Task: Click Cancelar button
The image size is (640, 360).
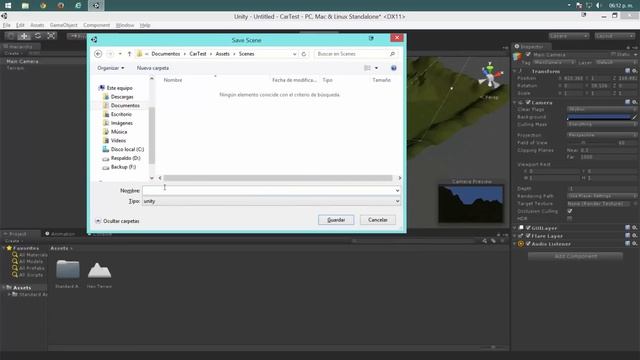Action: 378,220
